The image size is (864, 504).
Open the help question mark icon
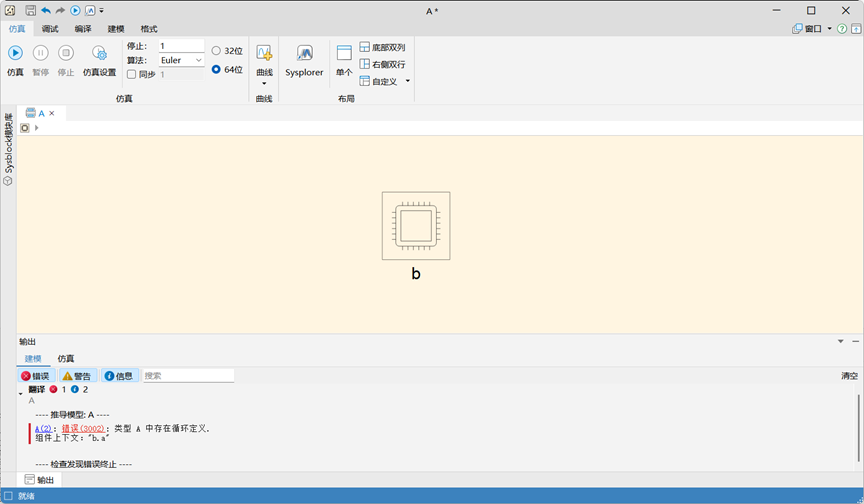842,29
